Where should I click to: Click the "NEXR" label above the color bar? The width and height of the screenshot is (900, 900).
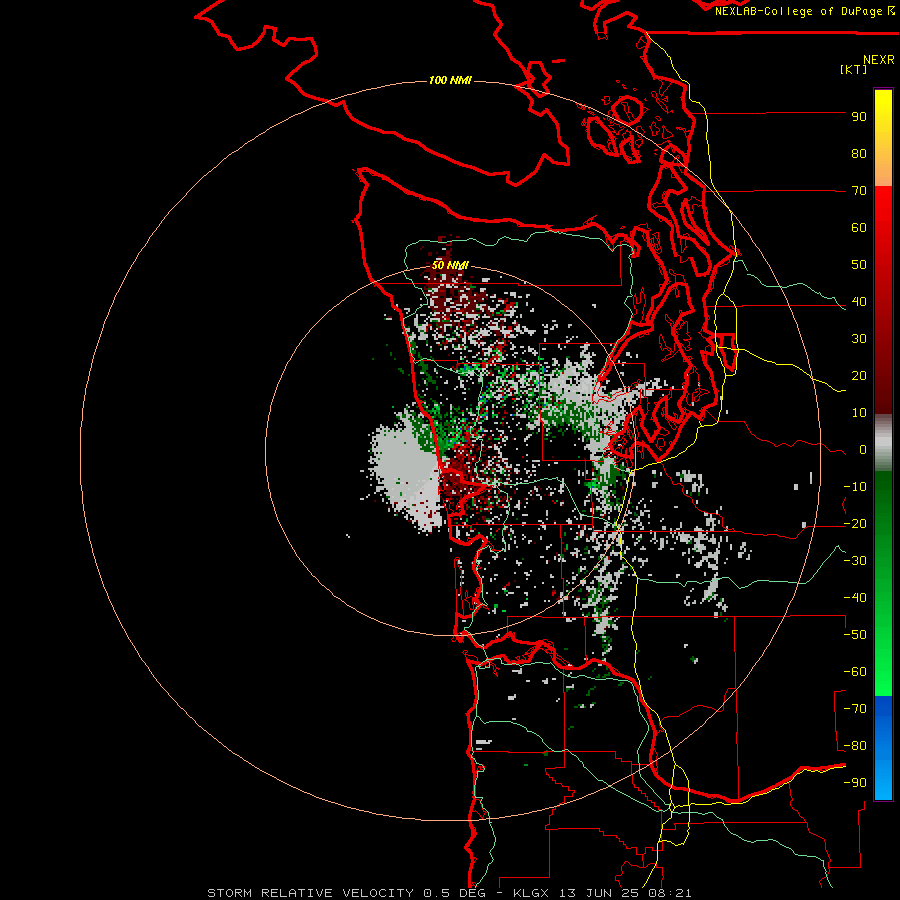coord(878,60)
